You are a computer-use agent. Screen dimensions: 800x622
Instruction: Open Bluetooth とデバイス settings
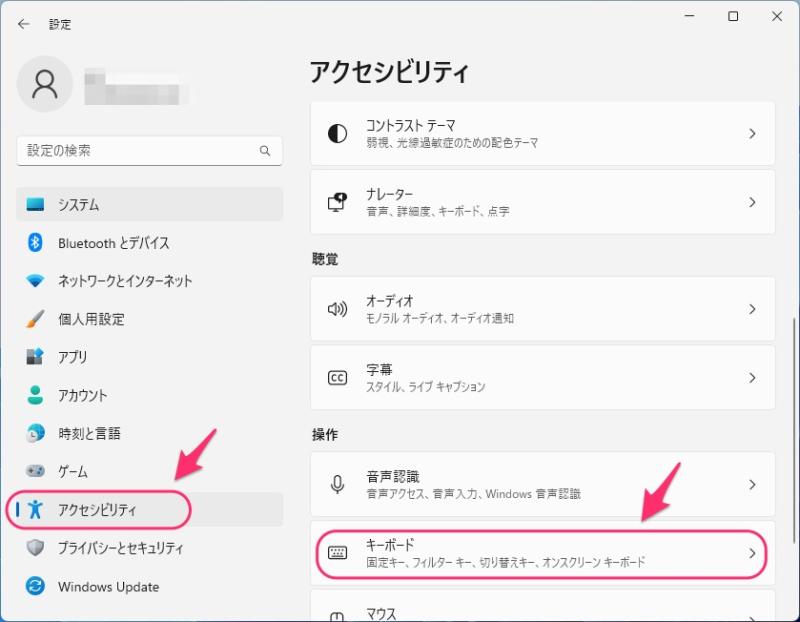(149, 242)
